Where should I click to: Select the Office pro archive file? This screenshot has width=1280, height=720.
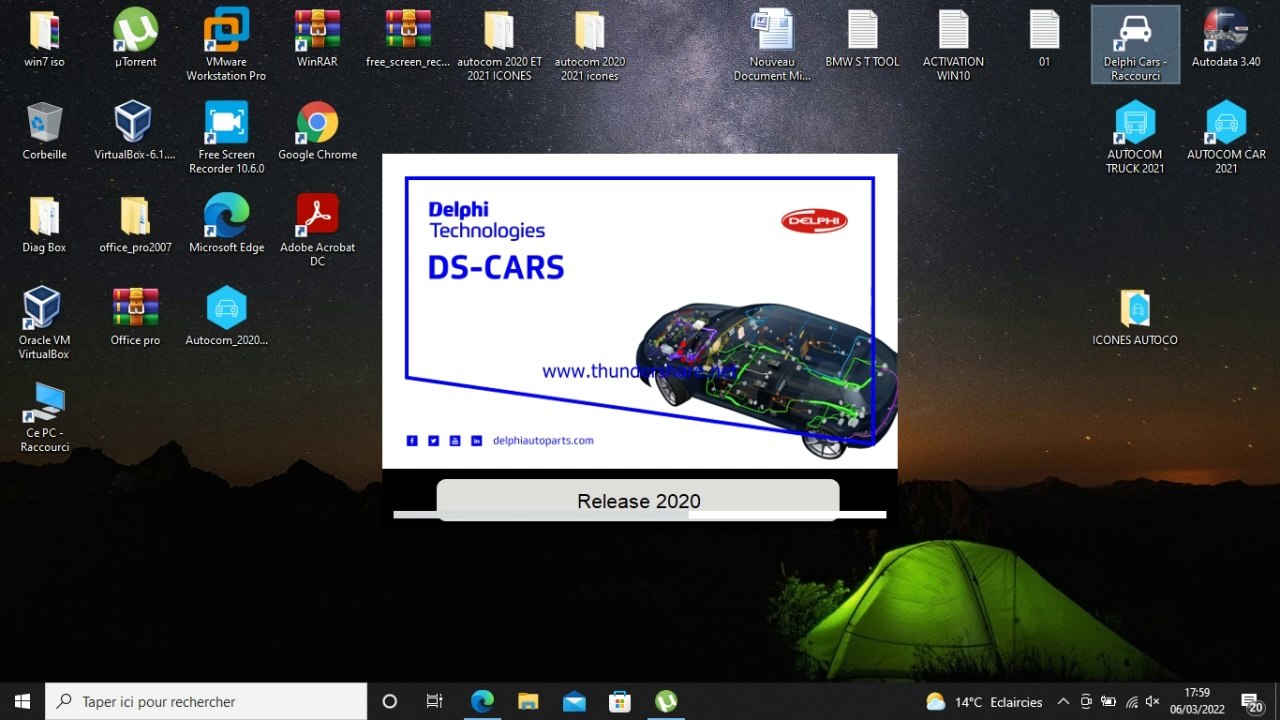tap(135, 317)
